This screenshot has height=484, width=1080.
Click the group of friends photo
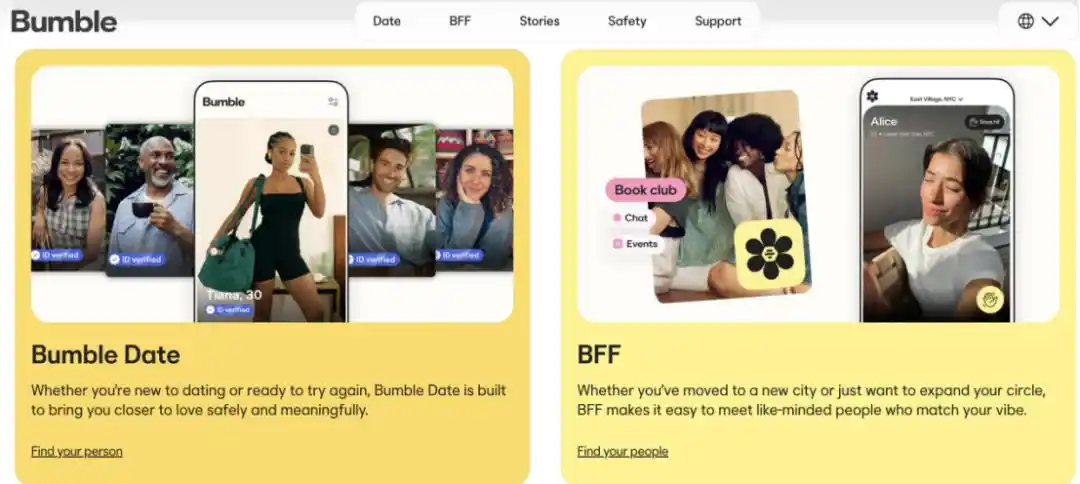726,196
